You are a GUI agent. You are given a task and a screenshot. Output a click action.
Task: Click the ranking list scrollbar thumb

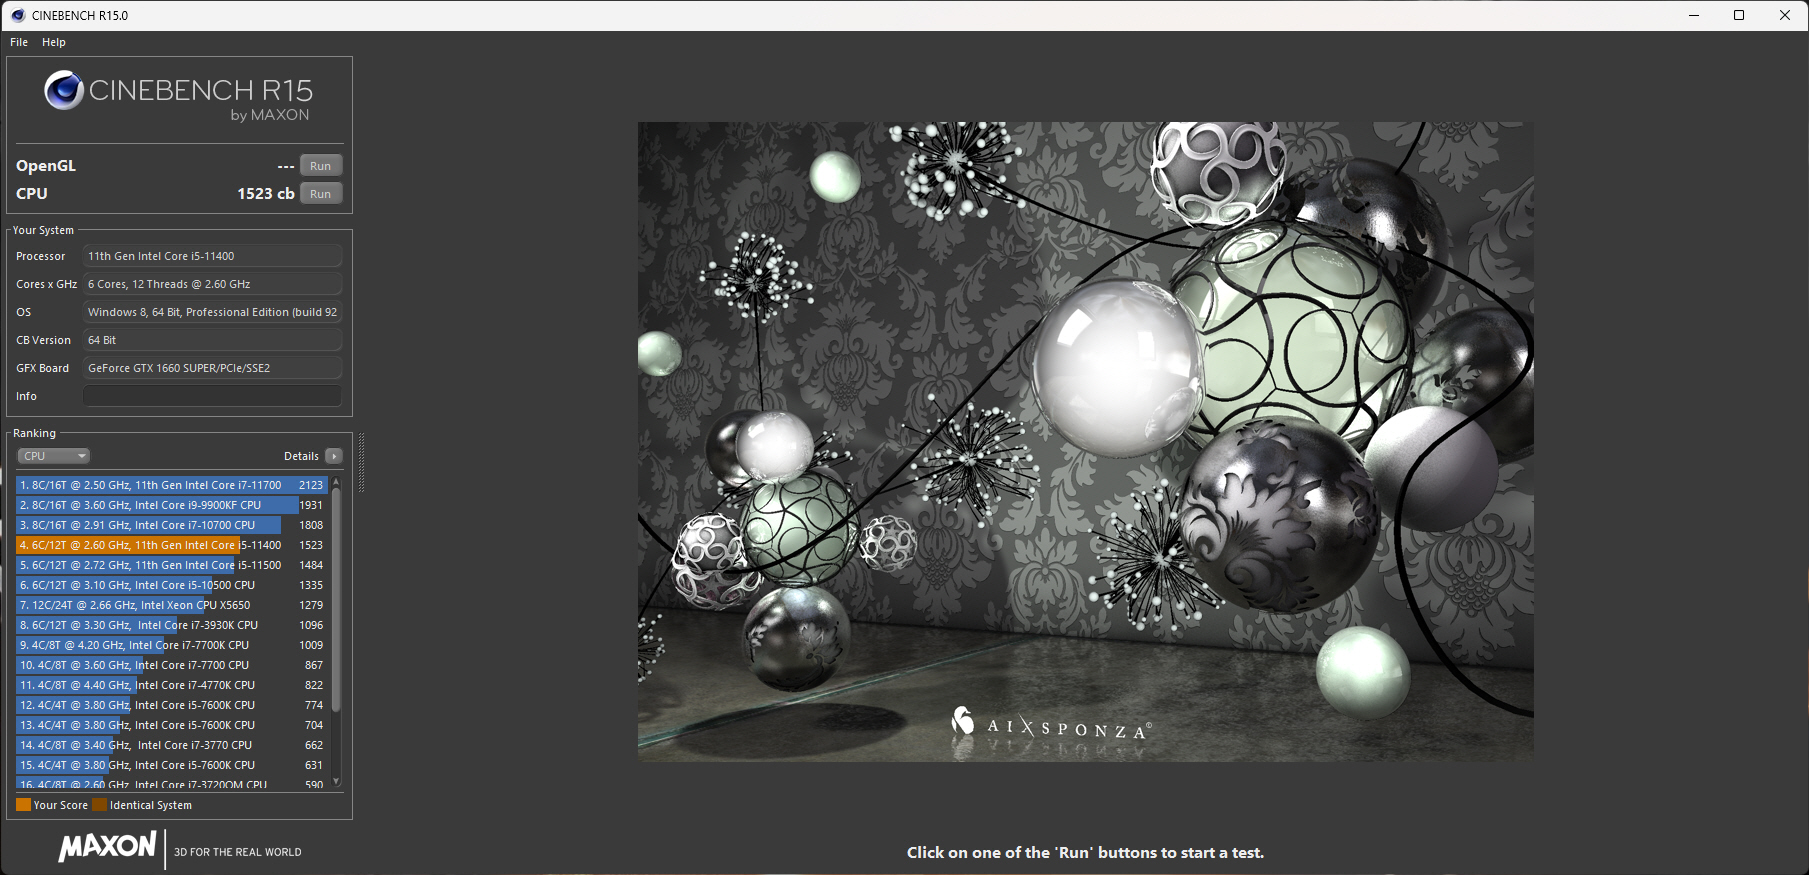point(336,600)
